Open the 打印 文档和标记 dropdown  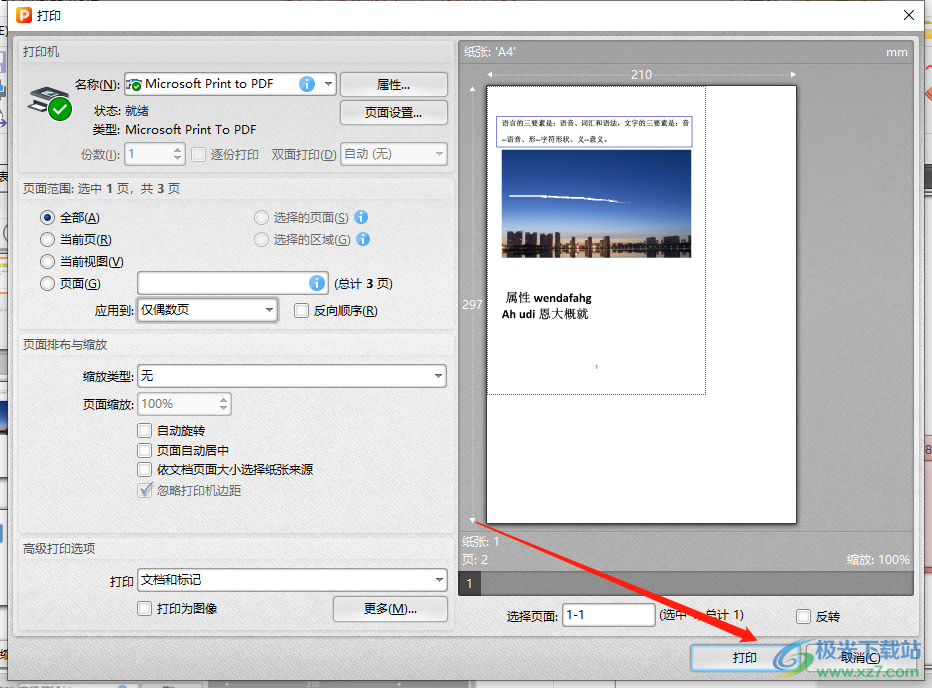point(292,580)
